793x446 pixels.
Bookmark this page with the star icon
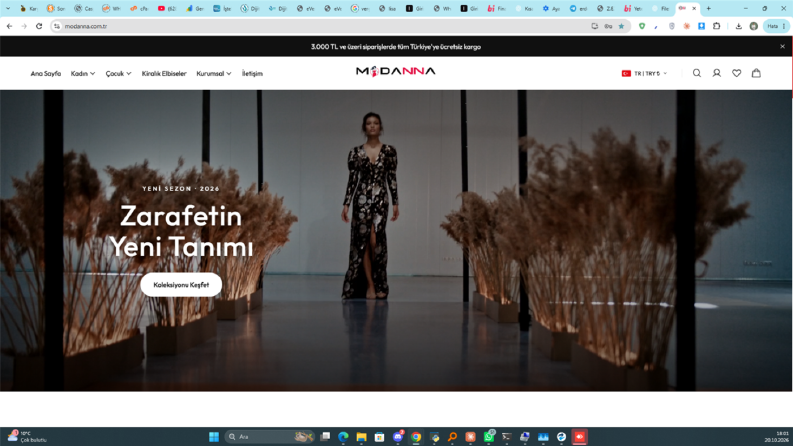click(x=621, y=26)
